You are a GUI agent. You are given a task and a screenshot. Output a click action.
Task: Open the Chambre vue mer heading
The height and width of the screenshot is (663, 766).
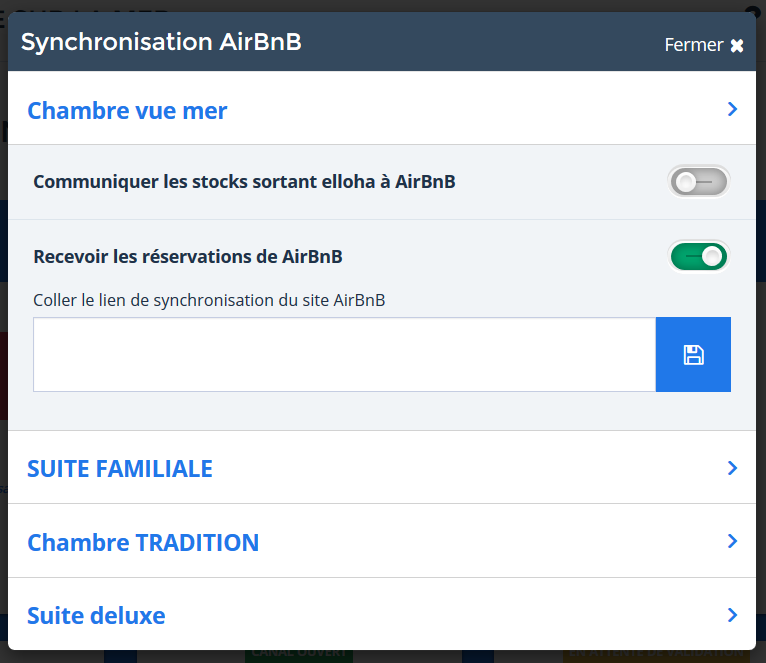tap(127, 111)
